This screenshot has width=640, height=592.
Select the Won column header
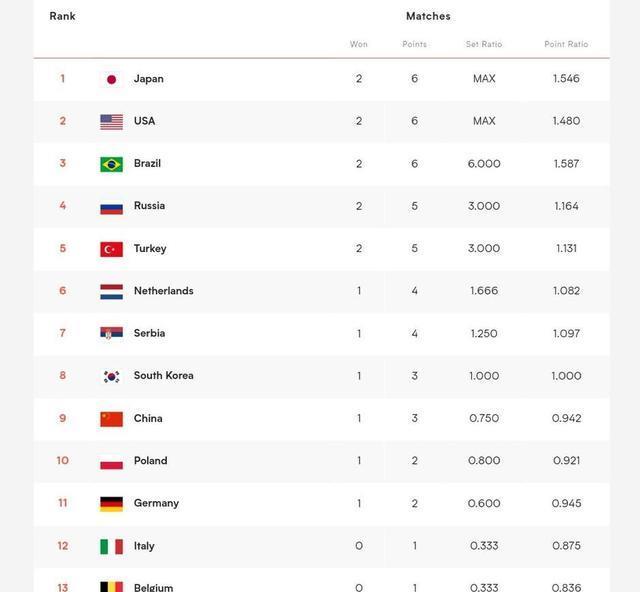coord(358,44)
